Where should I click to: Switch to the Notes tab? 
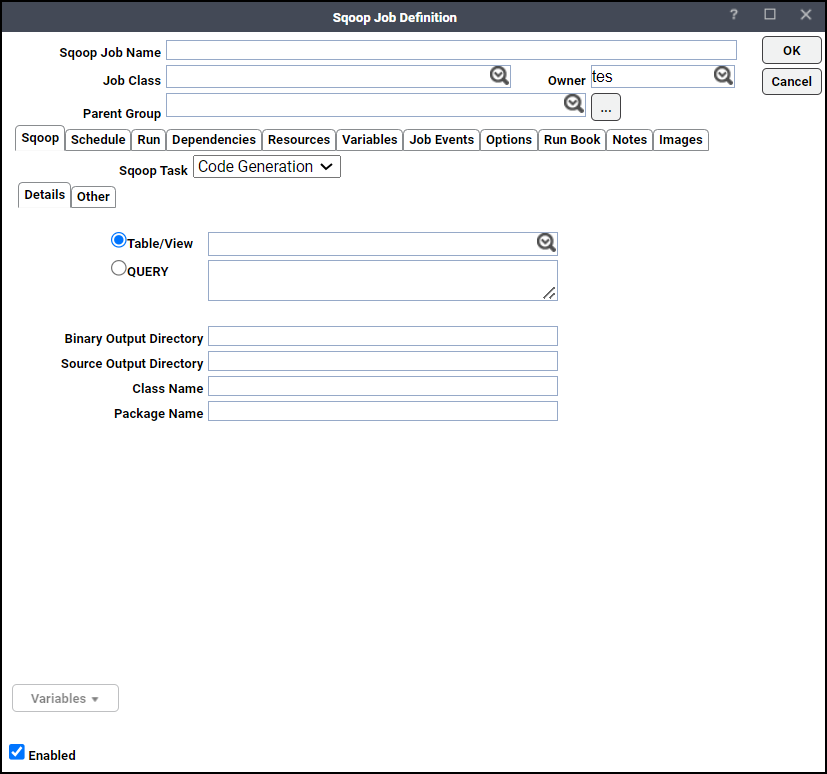click(x=630, y=140)
